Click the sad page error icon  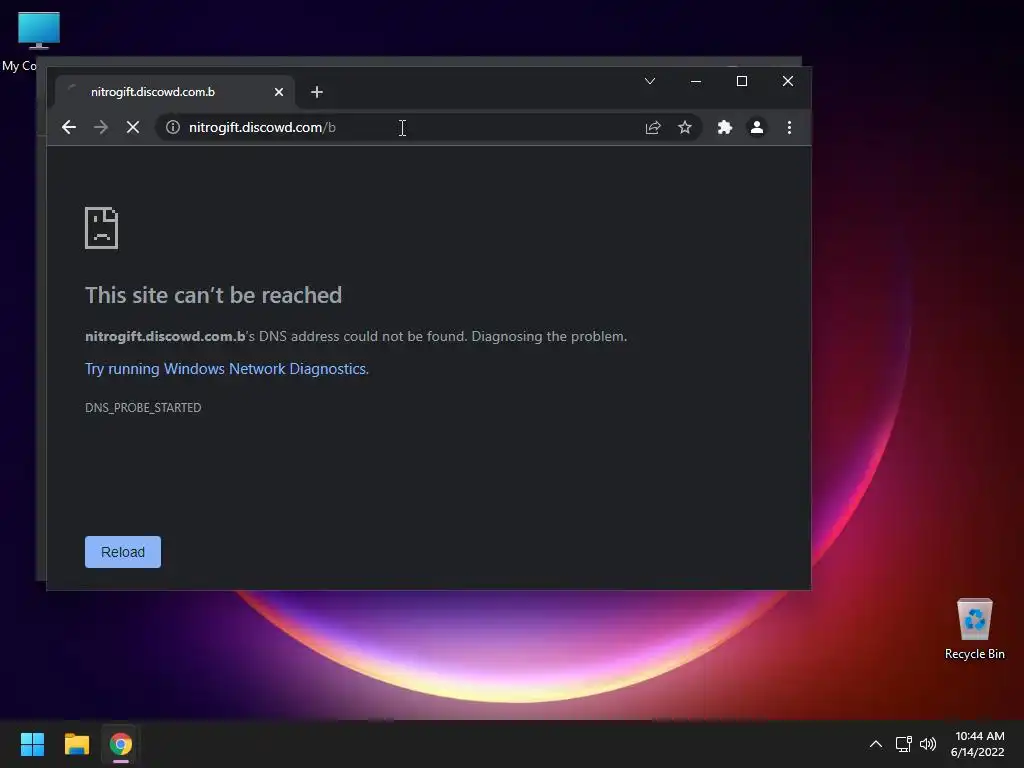tap(101, 228)
